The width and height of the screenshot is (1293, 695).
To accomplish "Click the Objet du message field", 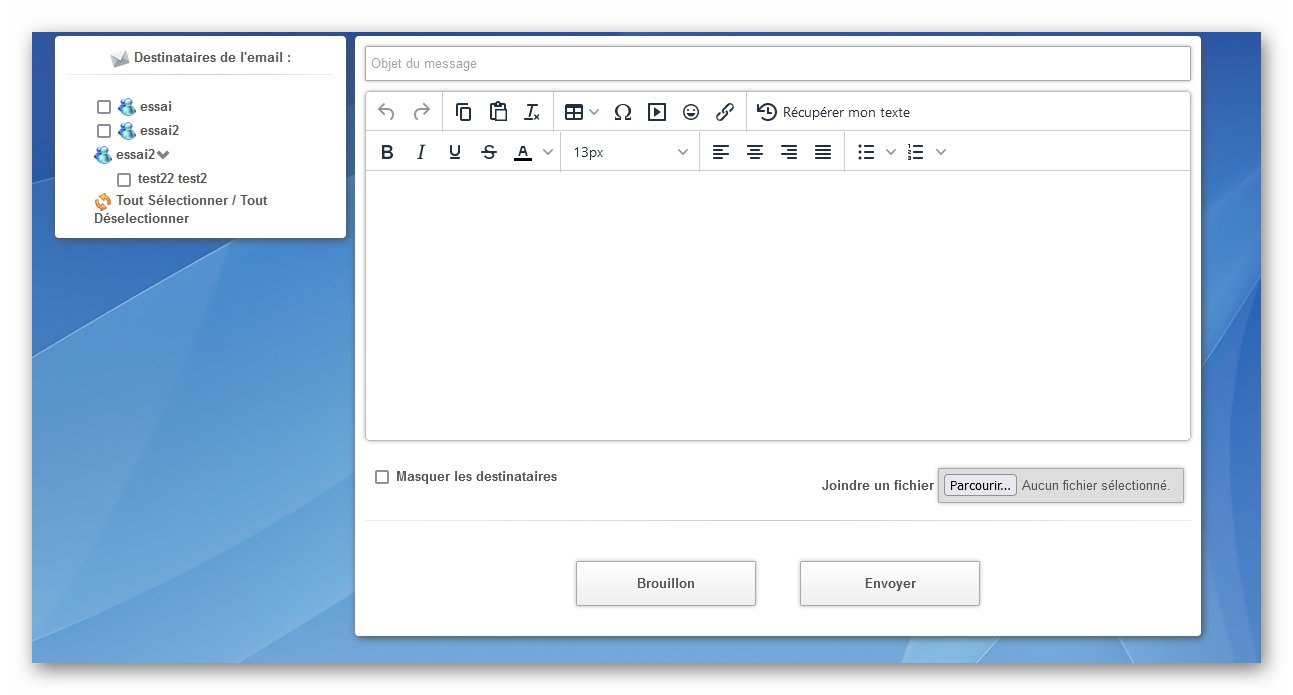I will coord(777,64).
